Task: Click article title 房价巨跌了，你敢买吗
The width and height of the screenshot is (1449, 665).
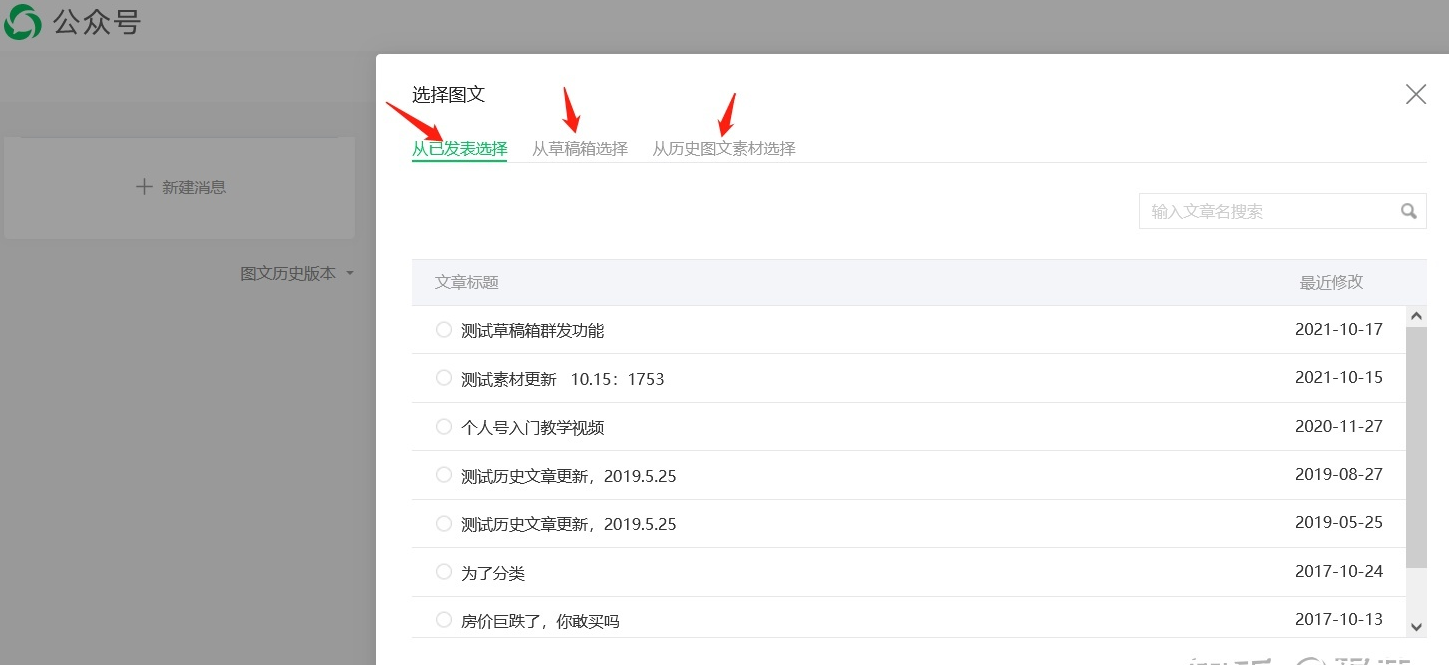Action: (540, 621)
